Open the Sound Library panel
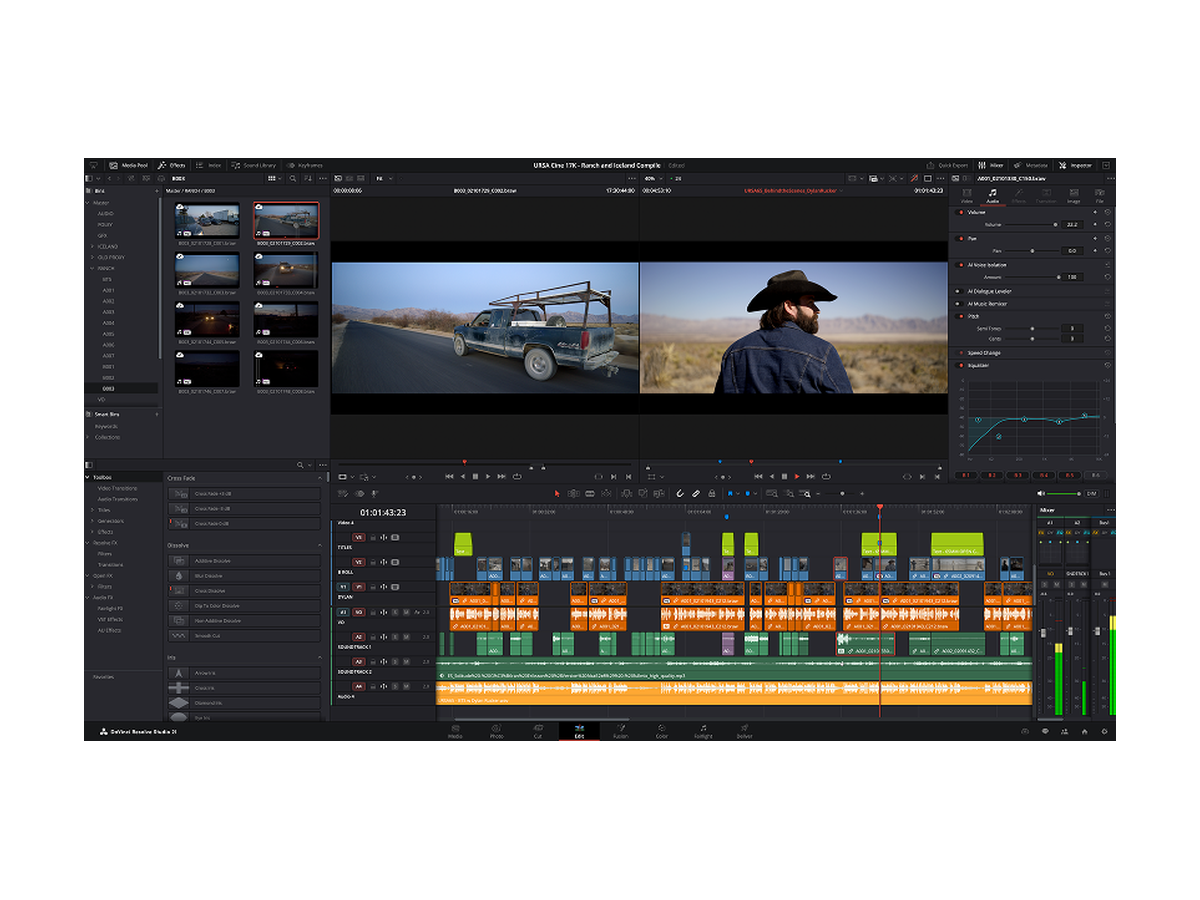The image size is (1200, 900). coord(254,165)
